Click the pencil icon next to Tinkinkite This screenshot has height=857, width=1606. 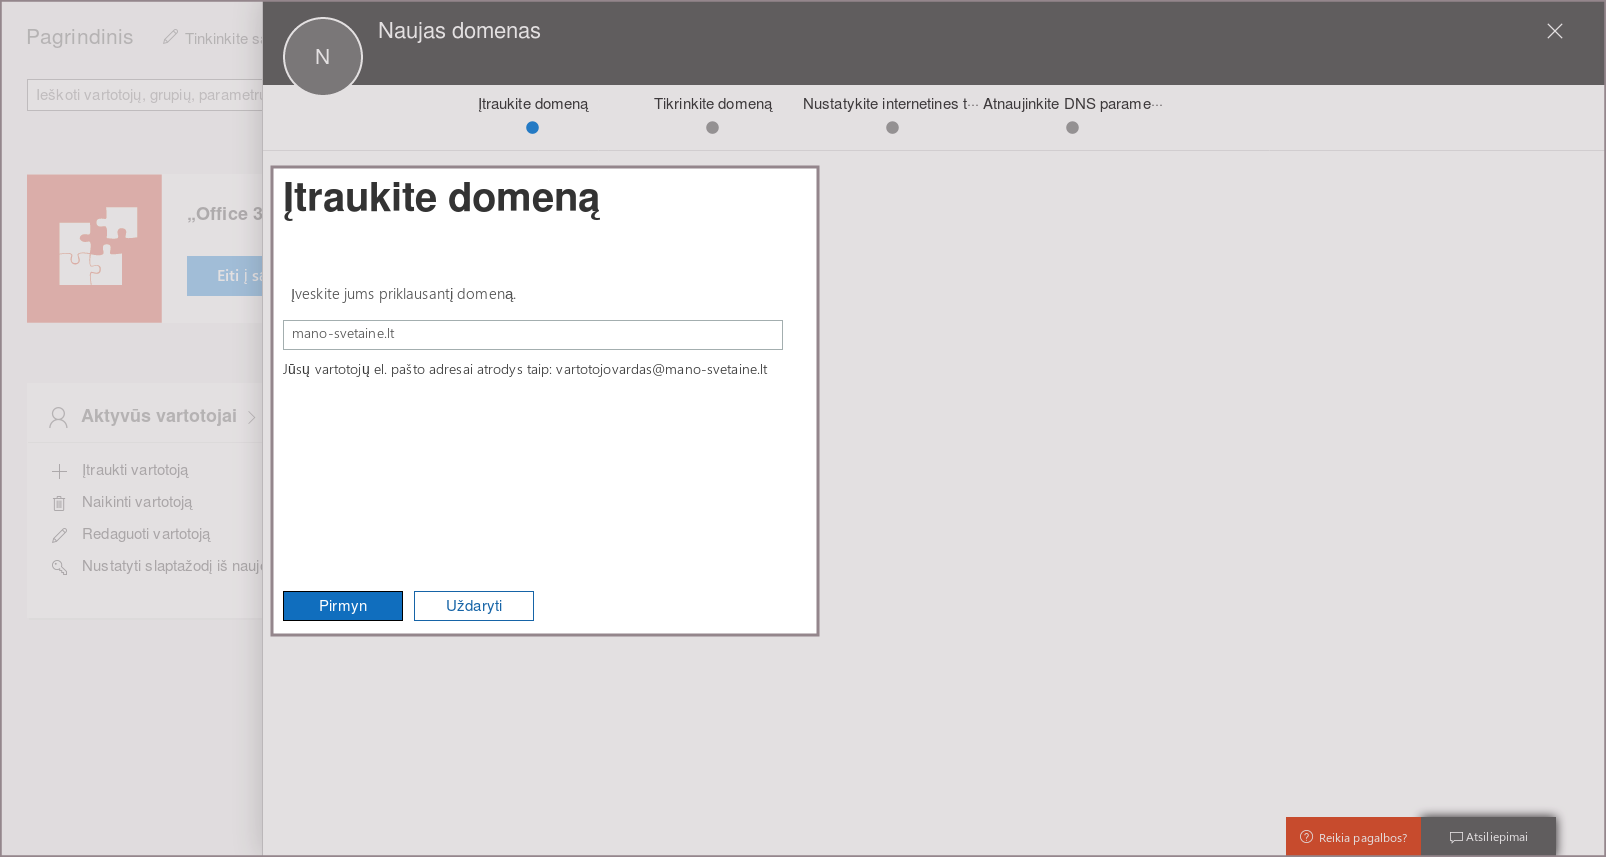[170, 37]
